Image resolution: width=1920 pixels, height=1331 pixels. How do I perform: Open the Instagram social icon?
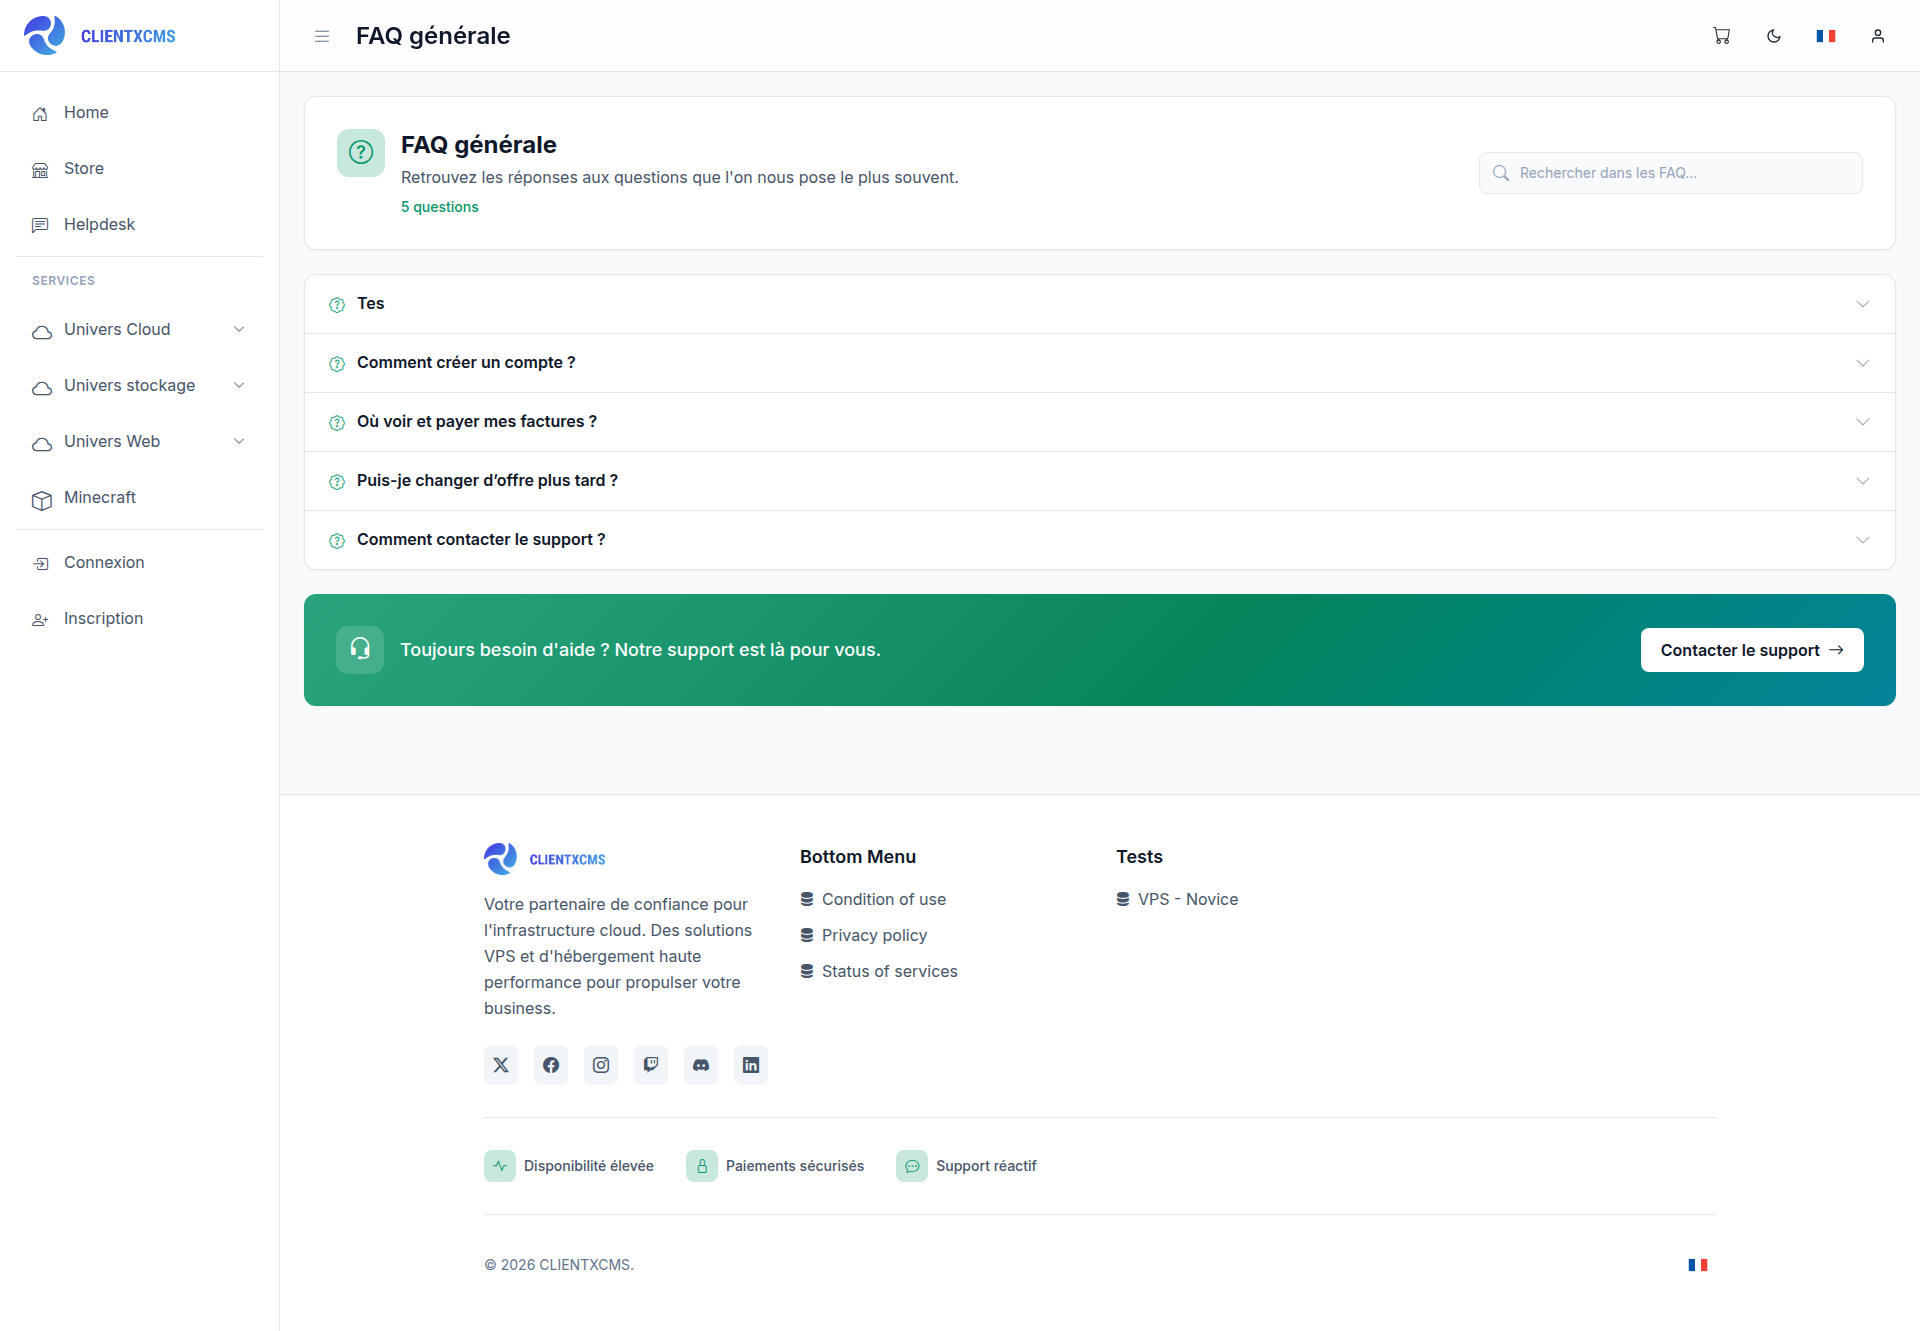[x=601, y=1065]
